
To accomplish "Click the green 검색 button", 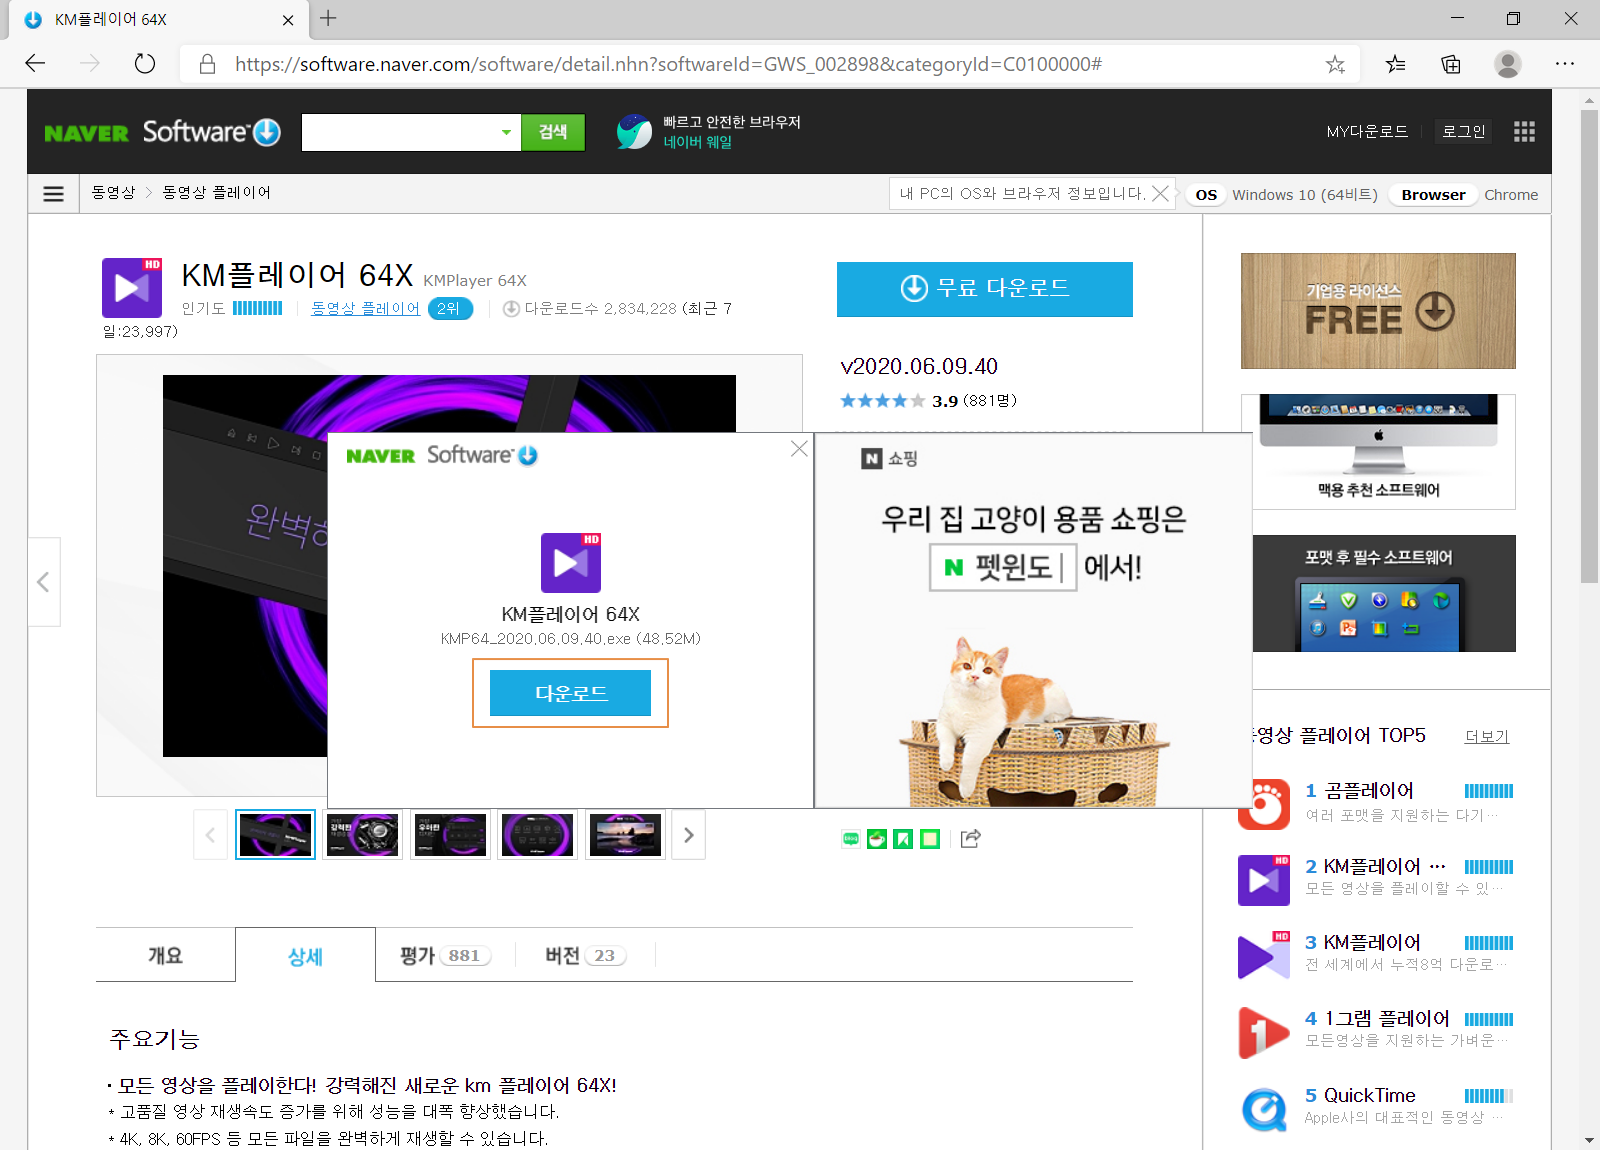I will tap(553, 132).
